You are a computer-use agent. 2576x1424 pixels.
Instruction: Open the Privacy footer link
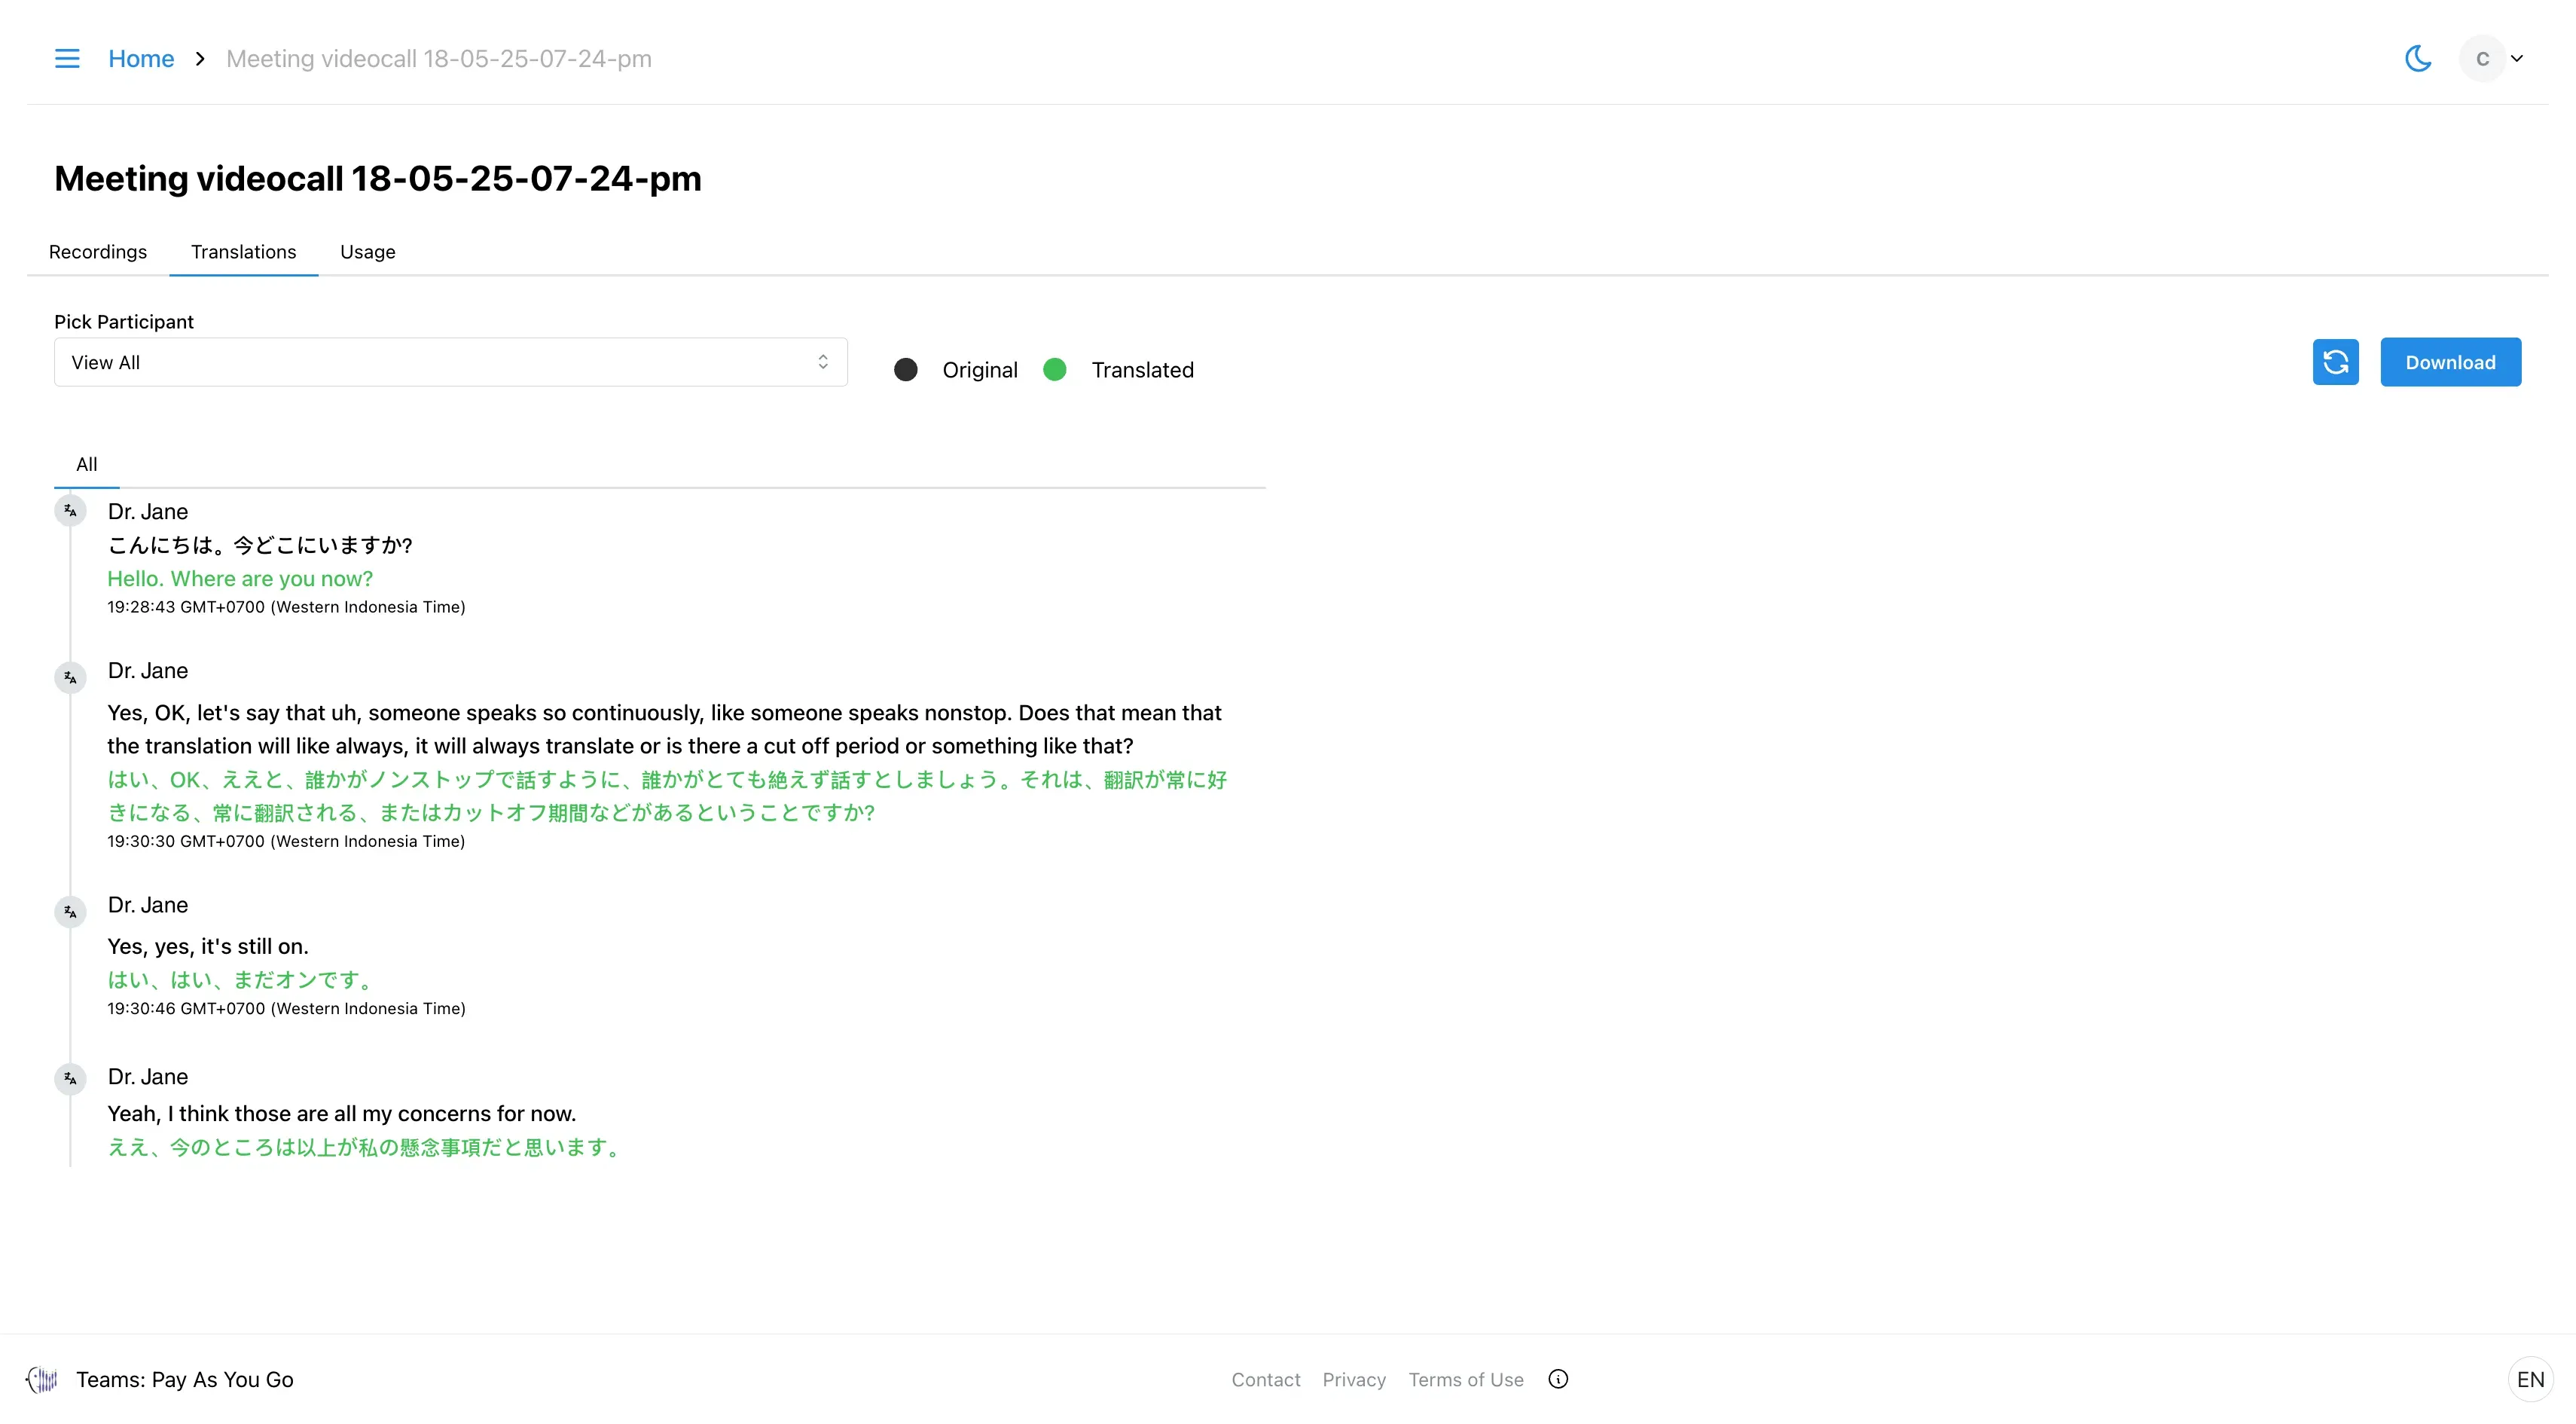(1354, 1380)
